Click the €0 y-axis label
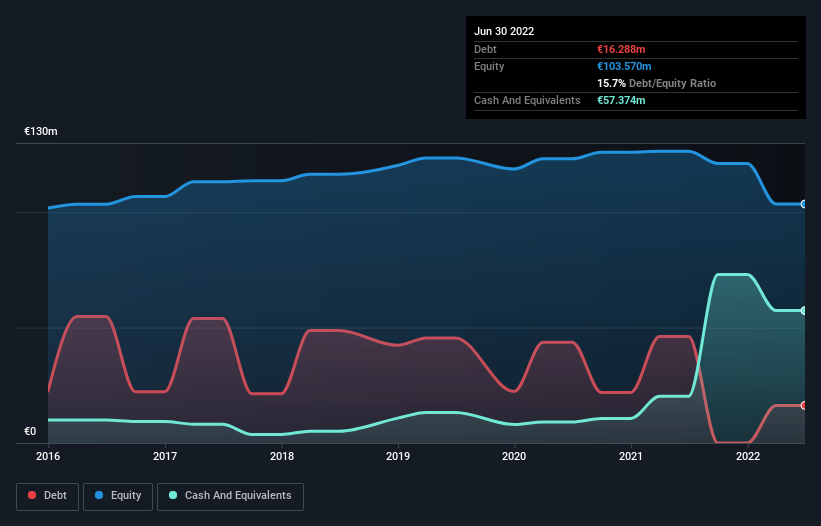 pos(30,431)
